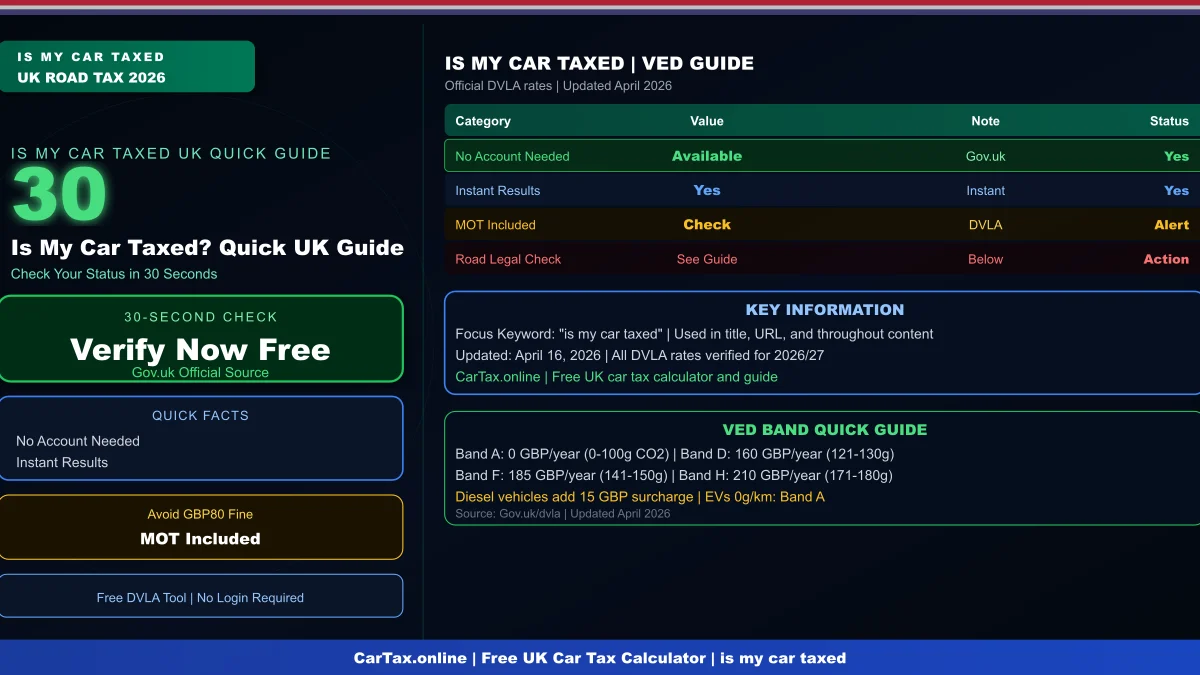
Task: Select the Available value in the table
Action: (x=707, y=156)
